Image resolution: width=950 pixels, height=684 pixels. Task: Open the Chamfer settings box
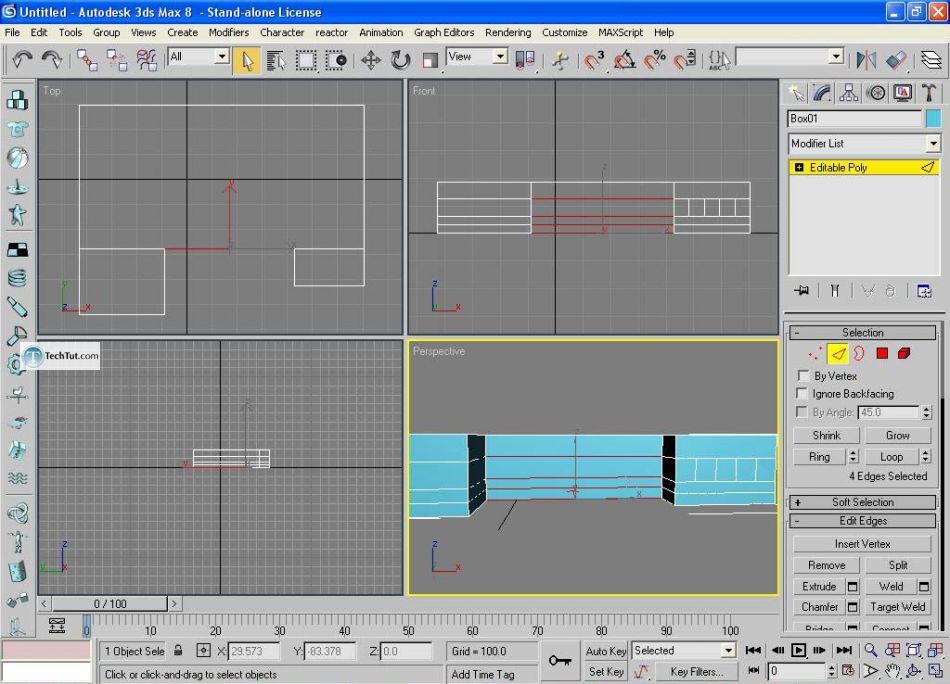pos(852,607)
